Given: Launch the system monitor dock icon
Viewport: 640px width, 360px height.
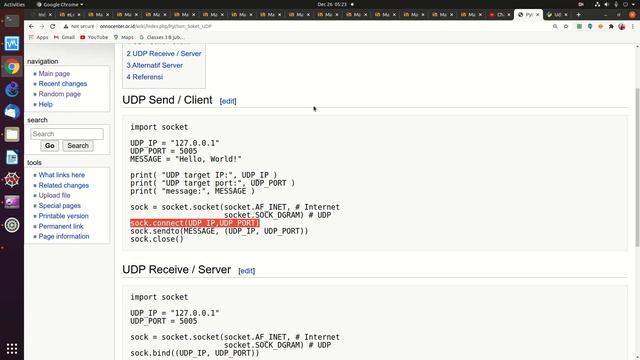Looking at the screenshot, I should click(12, 43).
